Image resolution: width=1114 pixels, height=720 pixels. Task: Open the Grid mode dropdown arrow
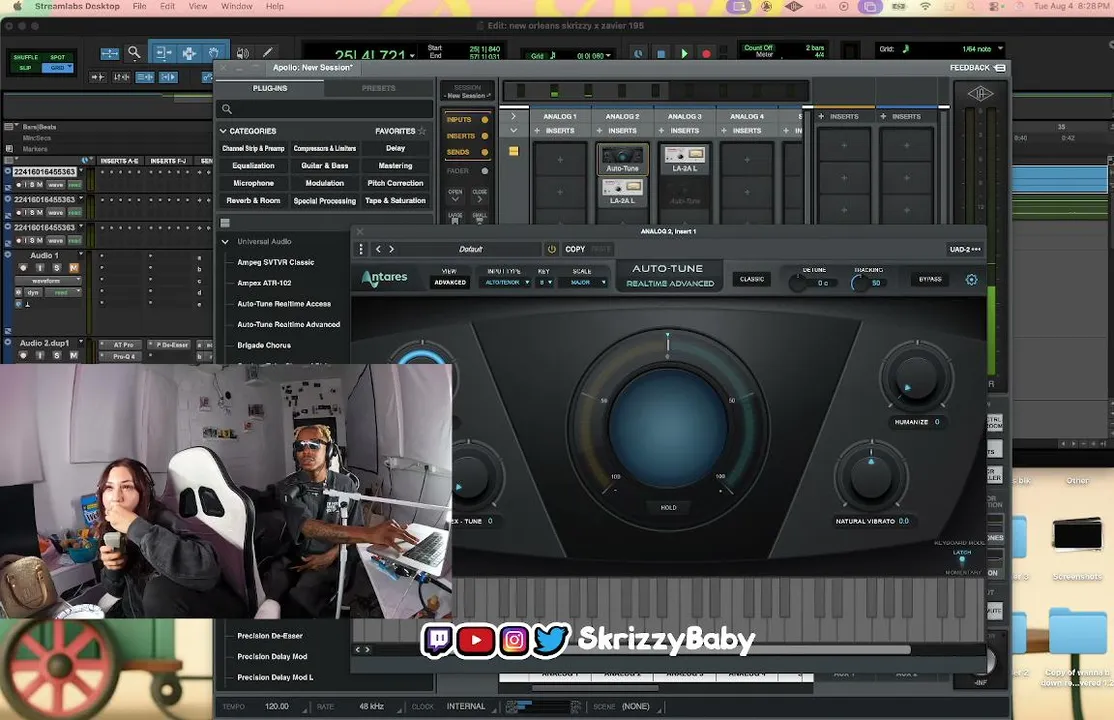pos(70,68)
